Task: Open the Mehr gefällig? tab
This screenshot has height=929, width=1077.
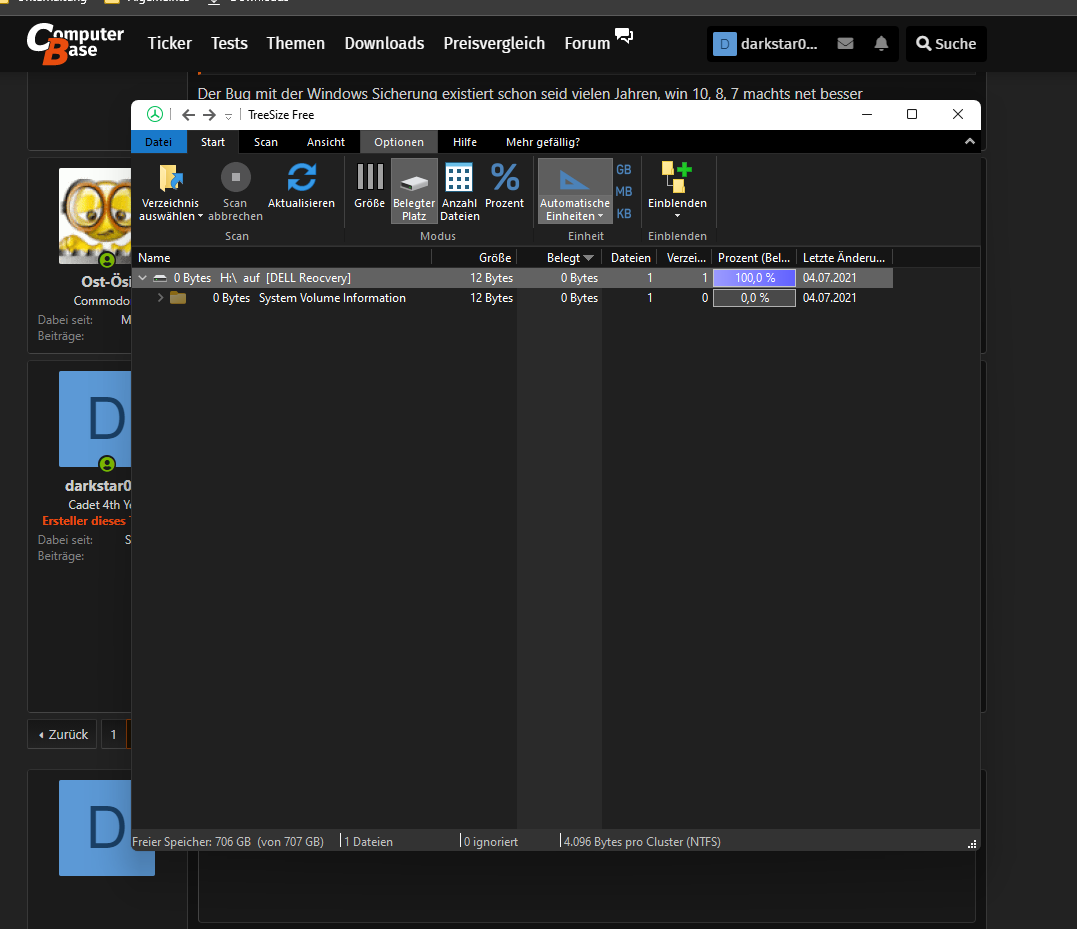Action: pos(543,142)
